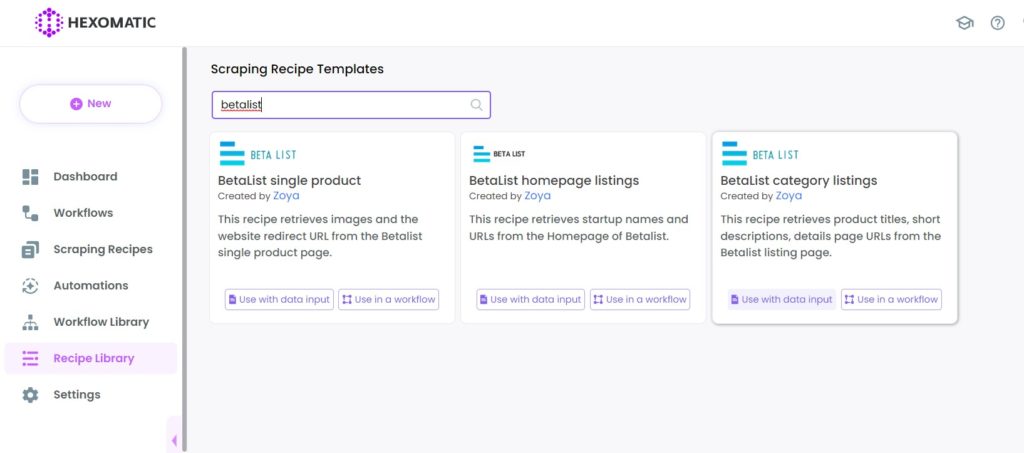Open the academy graduation cap icon
Image resolution: width=1024 pixels, height=453 pixels.
[965, 23]
